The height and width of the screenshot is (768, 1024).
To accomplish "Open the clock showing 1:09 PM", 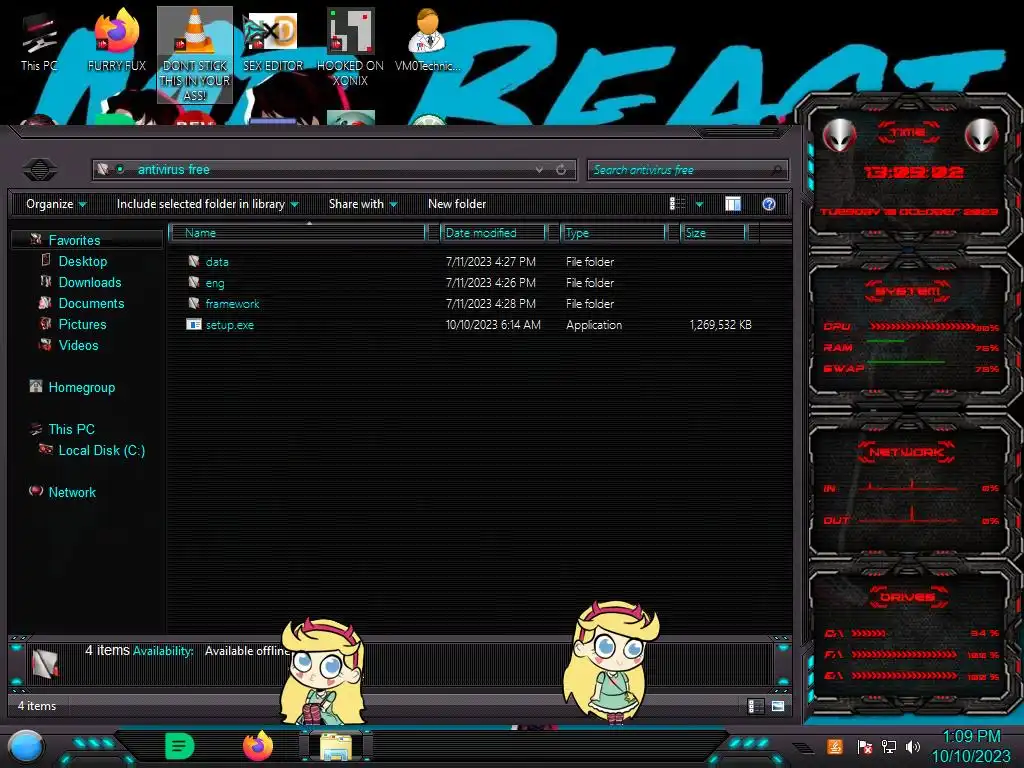I will click(971, 746).
